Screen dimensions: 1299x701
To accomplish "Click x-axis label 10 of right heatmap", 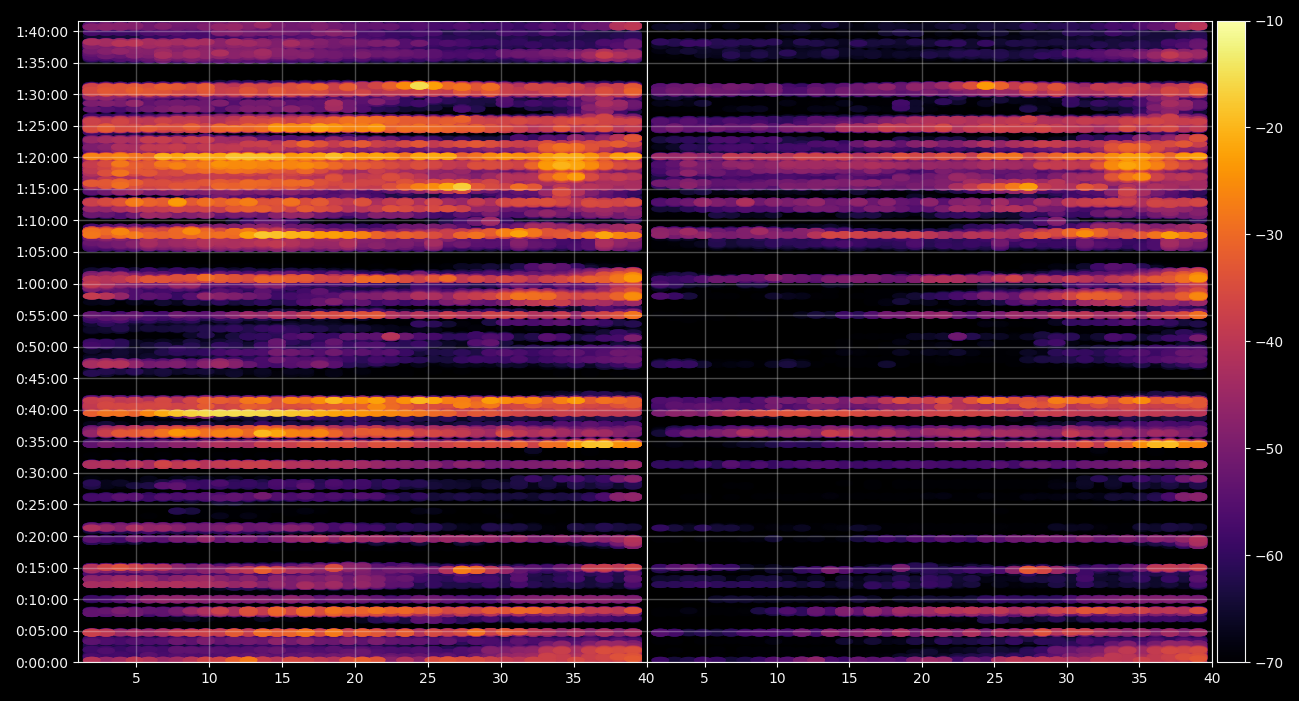I will tap(777, 678).
